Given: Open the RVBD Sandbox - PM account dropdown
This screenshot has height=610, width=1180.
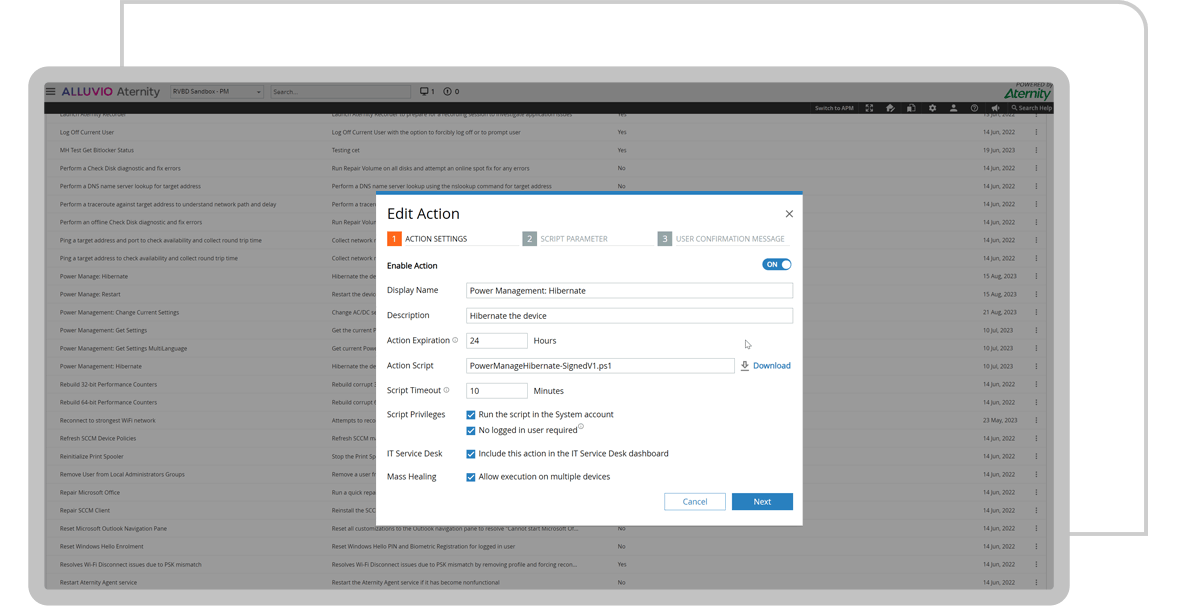Looking at the screenshot, I should tap(217, 92).
